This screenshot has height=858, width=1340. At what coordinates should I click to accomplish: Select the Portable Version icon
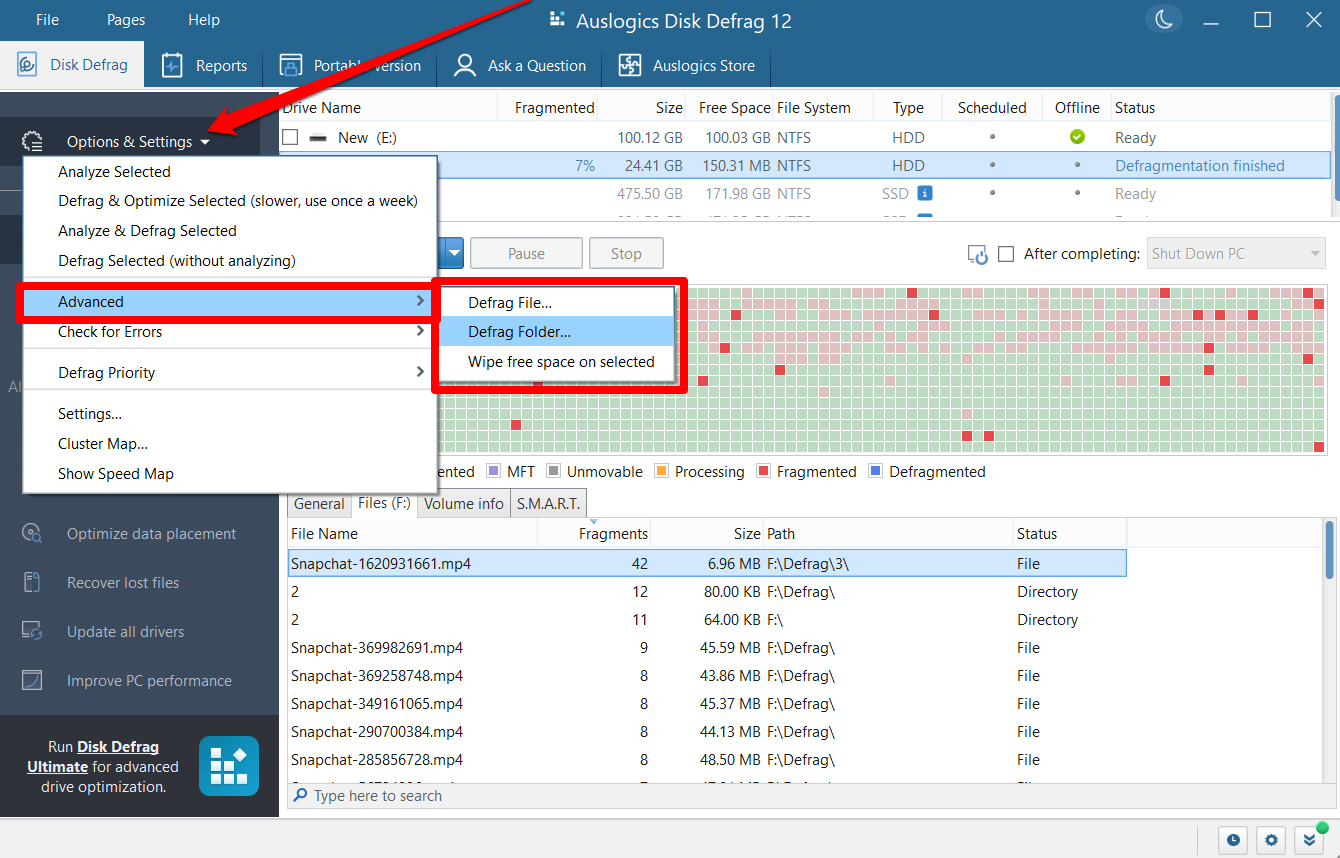(289, 64)
